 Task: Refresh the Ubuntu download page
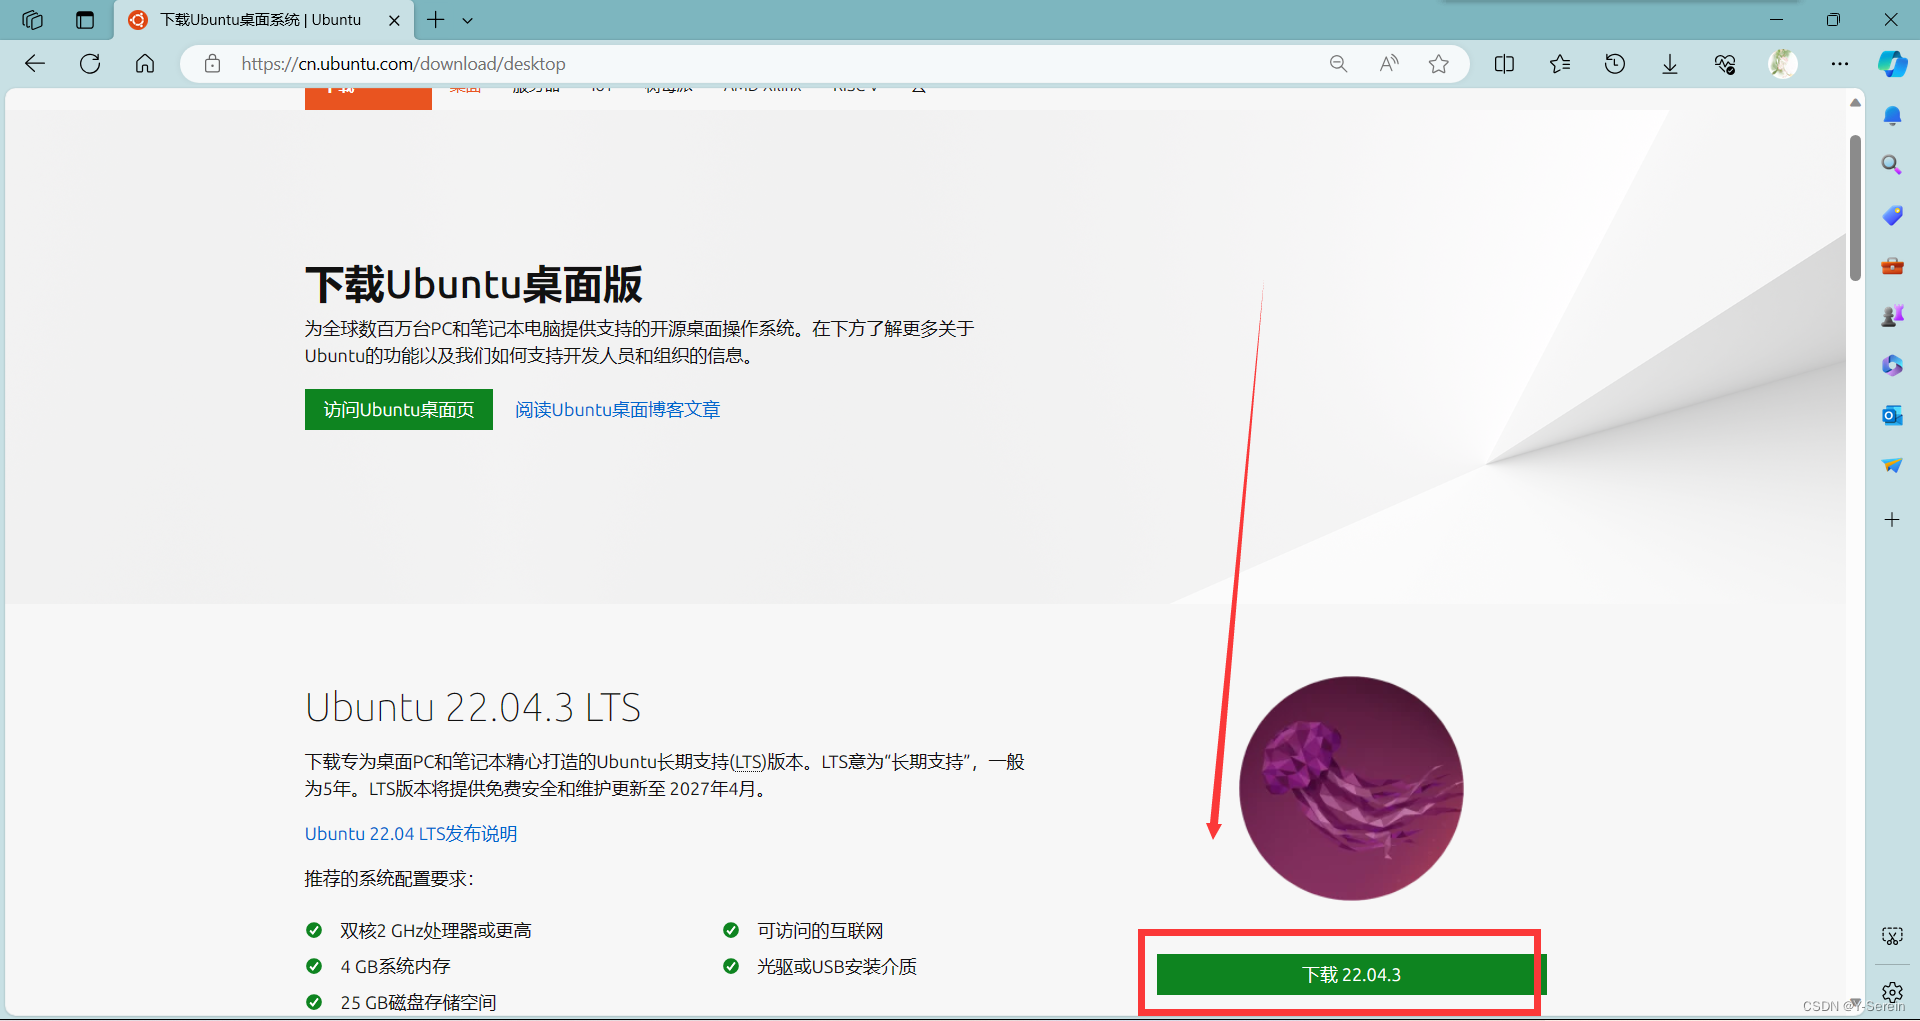(90, 64)
